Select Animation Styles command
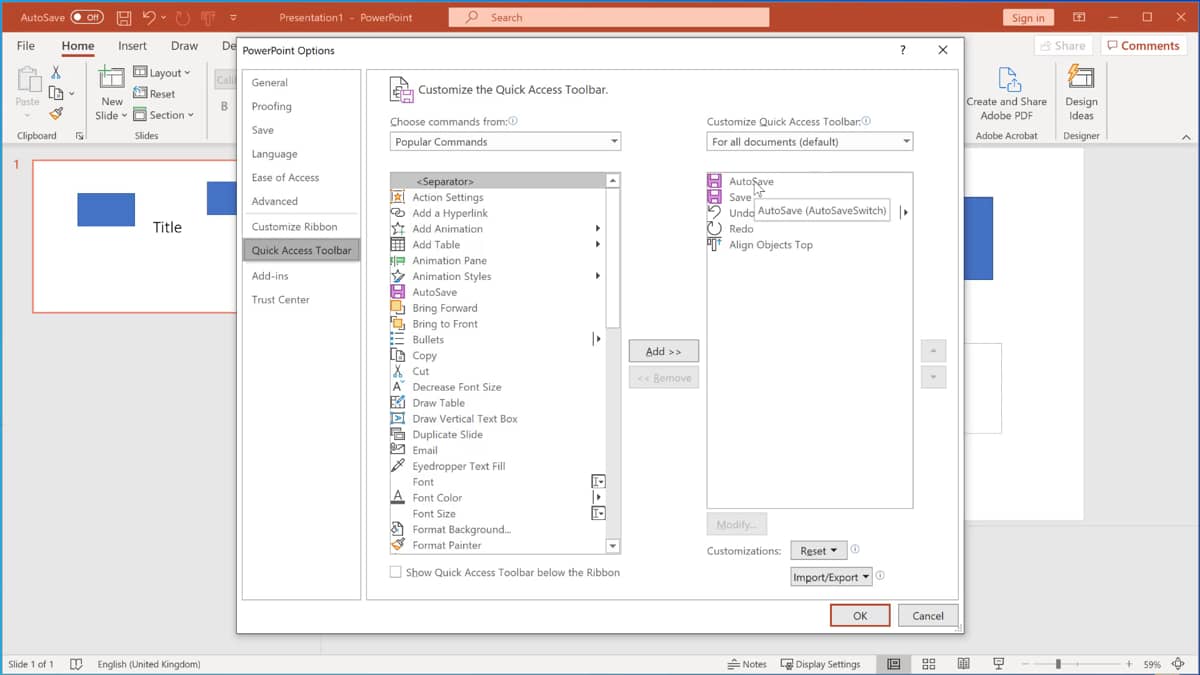Viewport: 1200px width, 675px height. click(x=497, y=277)
